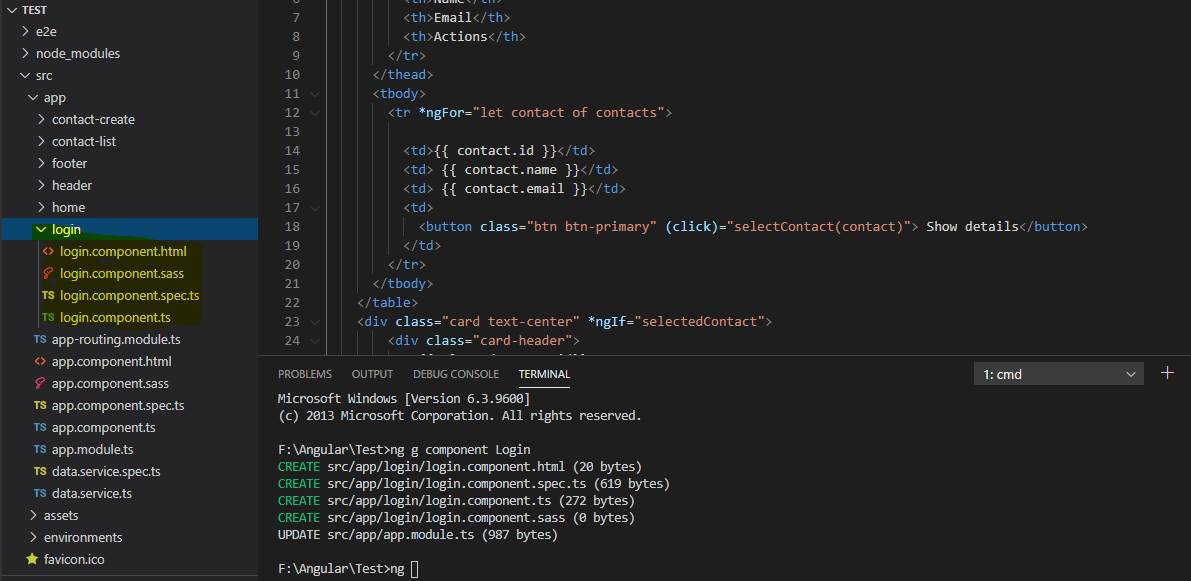Click the HTML icon beside login.component.html
The width and height of the screenshot is (1191, 581).
(x=48, y=252)
